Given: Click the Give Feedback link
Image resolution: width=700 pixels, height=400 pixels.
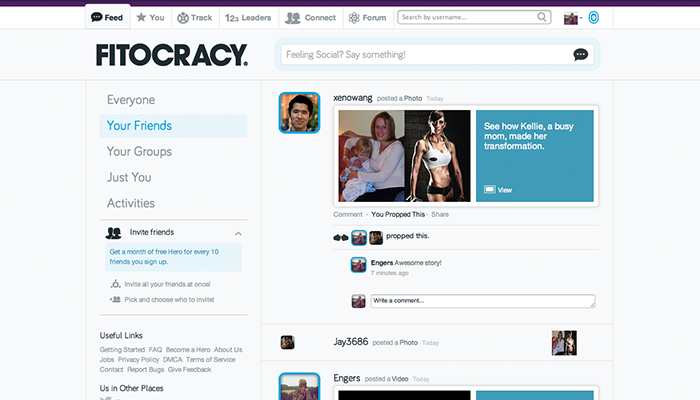Looking at the screenshot, I should [x=190, y=369].
